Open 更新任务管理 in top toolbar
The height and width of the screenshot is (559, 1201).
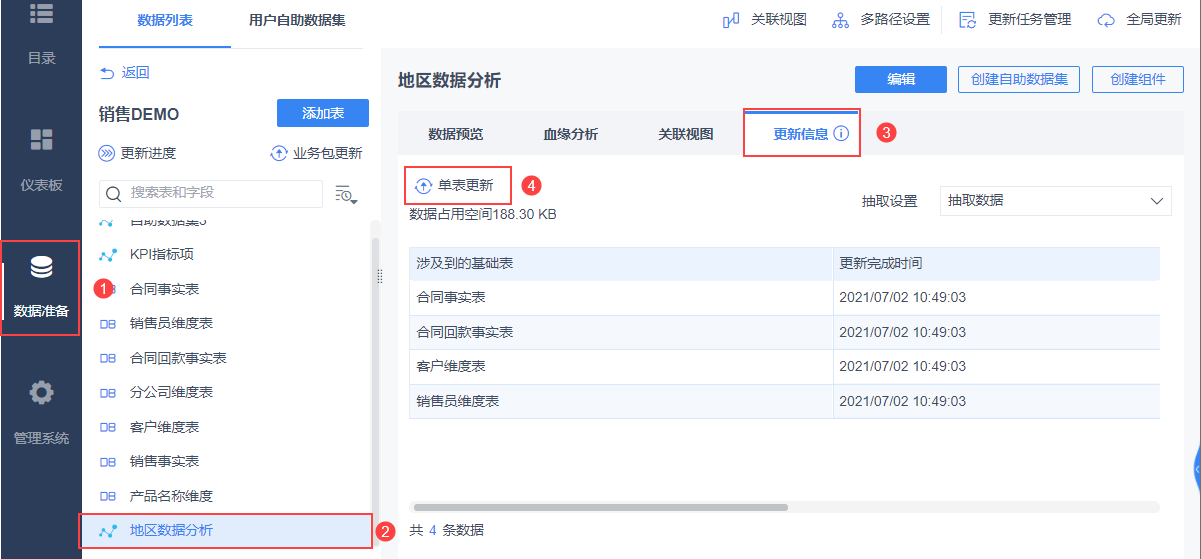(967, 20)
